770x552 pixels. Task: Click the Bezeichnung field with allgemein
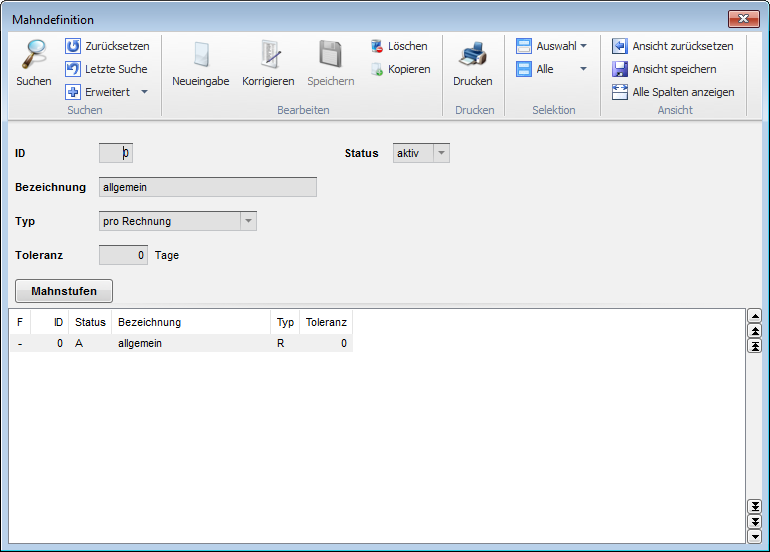click(x=208, y=187)
